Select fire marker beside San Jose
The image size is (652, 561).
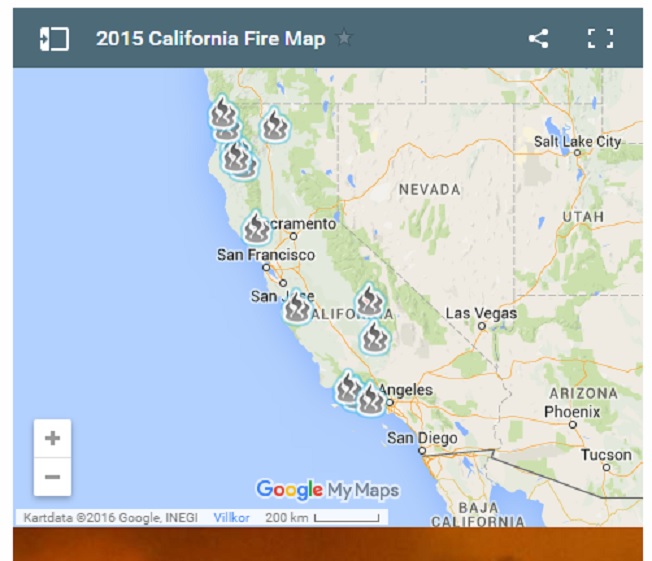(296, 308)
